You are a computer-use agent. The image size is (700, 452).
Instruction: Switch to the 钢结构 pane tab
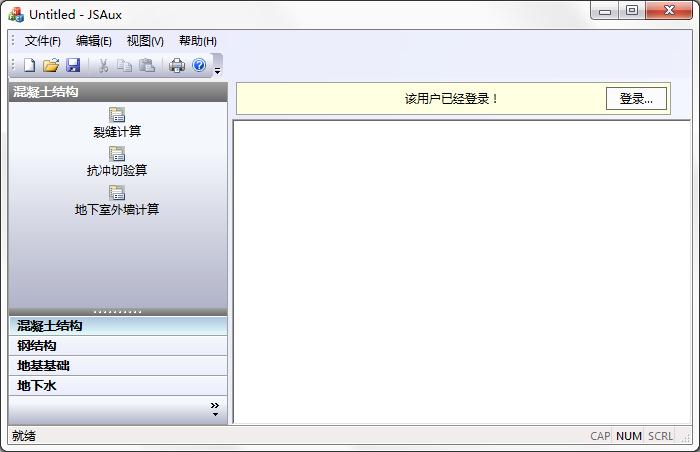(x=118, y=346)
